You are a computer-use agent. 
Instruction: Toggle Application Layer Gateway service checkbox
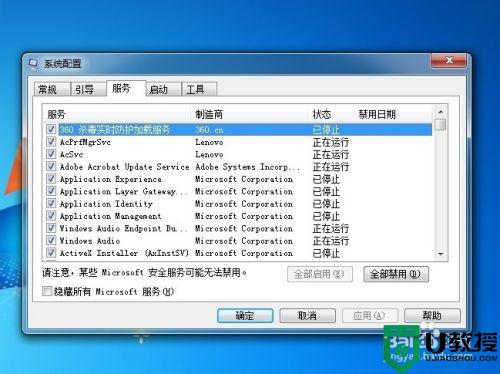pos(51,191)
